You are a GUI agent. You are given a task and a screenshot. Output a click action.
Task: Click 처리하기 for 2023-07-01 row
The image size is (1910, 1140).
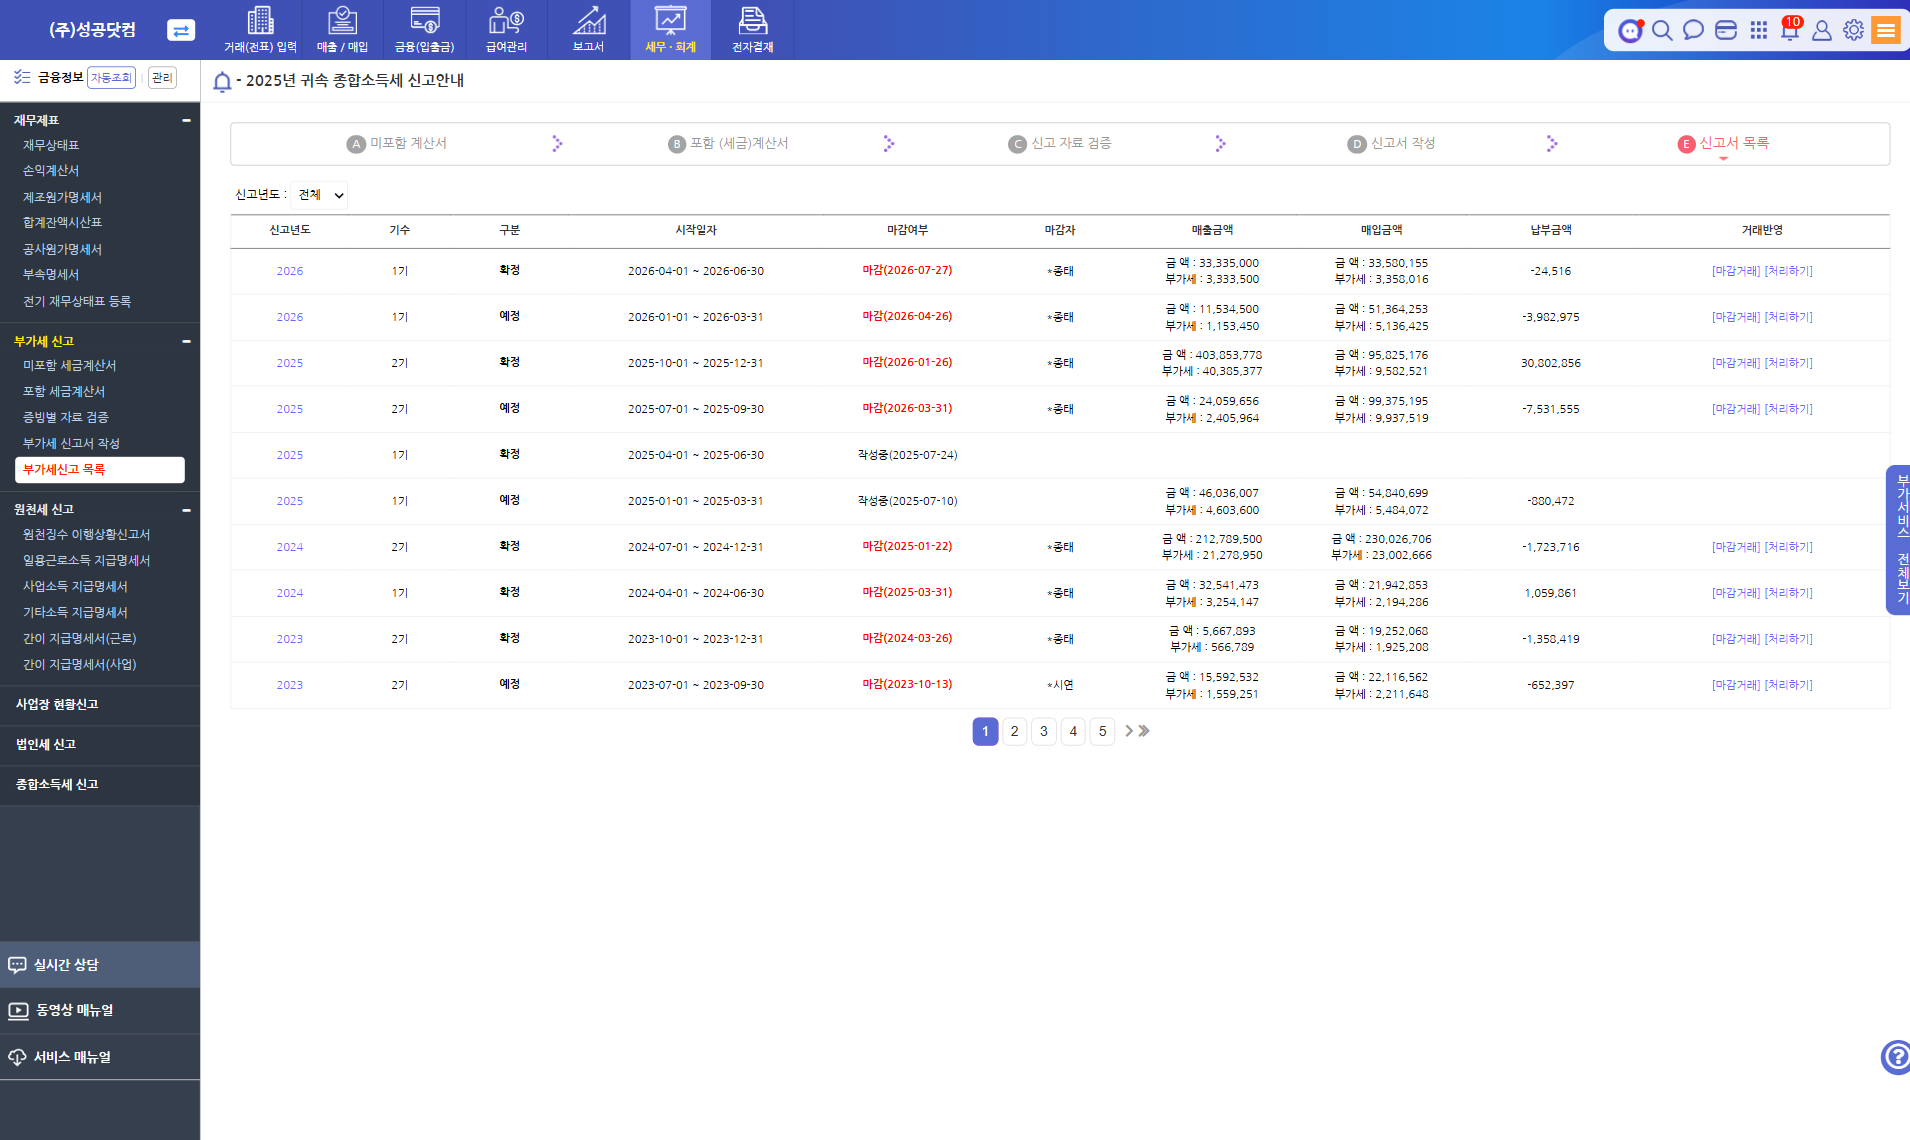tap(1788, 685)
